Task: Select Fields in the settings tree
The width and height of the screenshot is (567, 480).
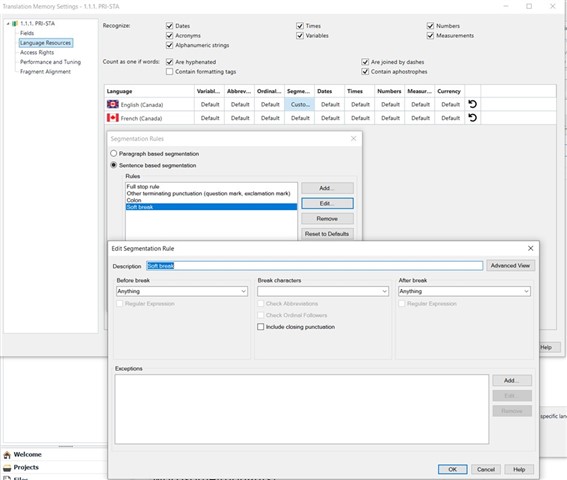Action: 27,33
